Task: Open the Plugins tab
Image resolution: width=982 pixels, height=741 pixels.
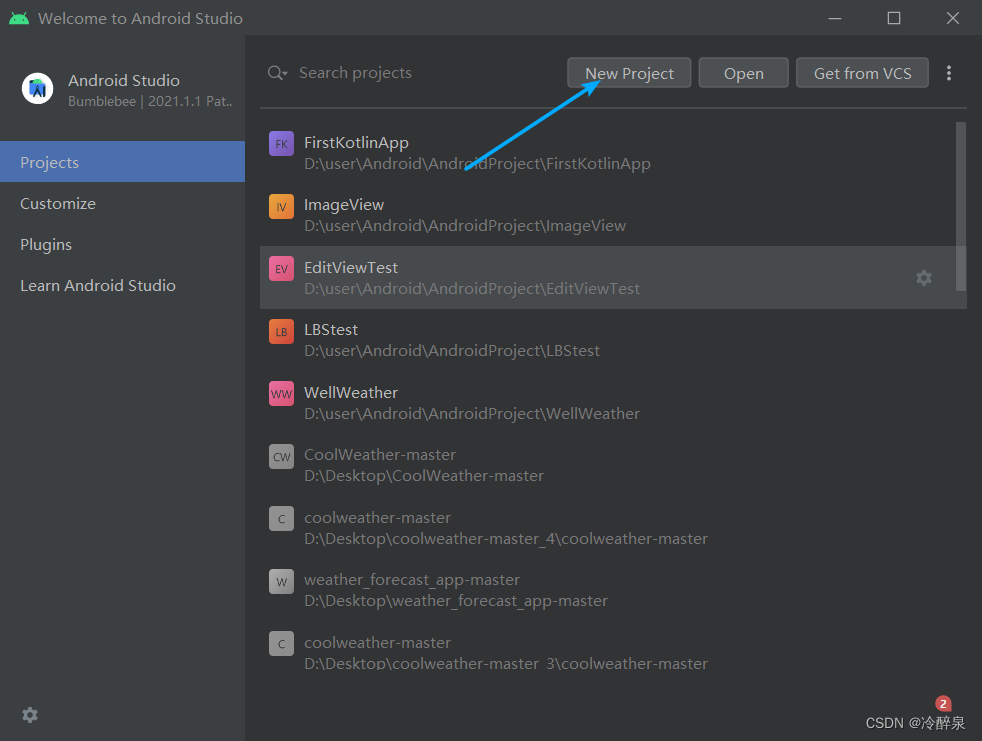Action: [x=123, y=244]
